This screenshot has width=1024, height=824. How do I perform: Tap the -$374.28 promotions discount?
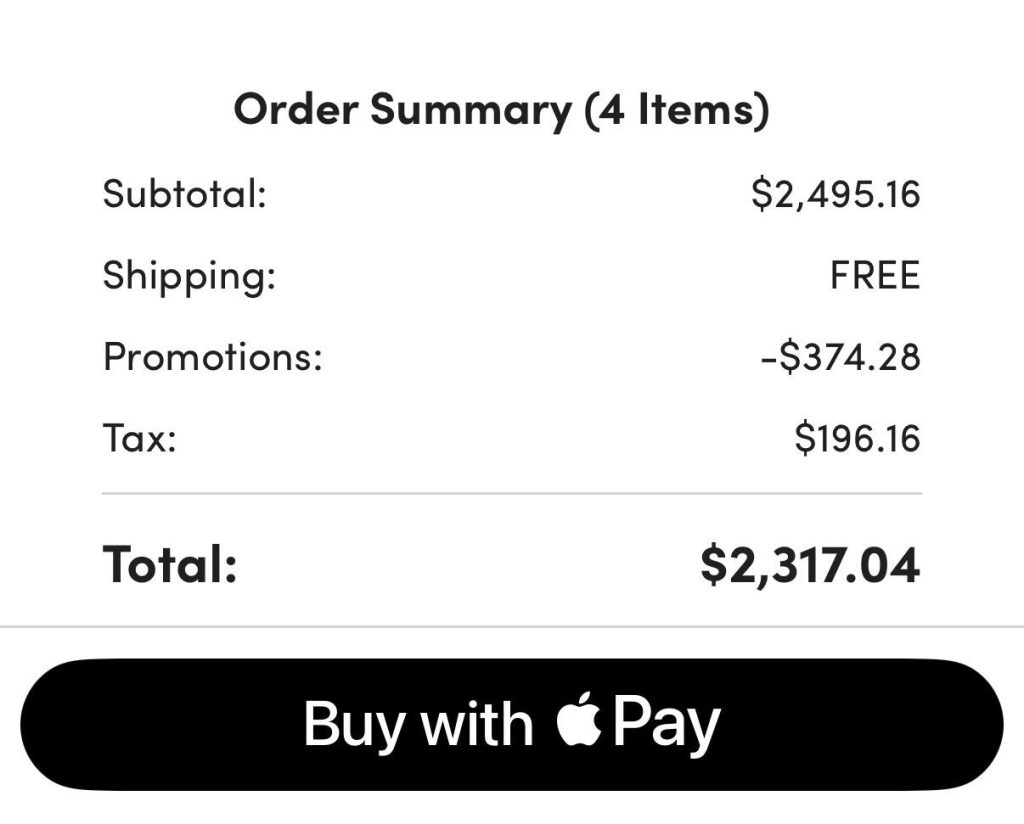pyautogui.click(x=840, y=357)
